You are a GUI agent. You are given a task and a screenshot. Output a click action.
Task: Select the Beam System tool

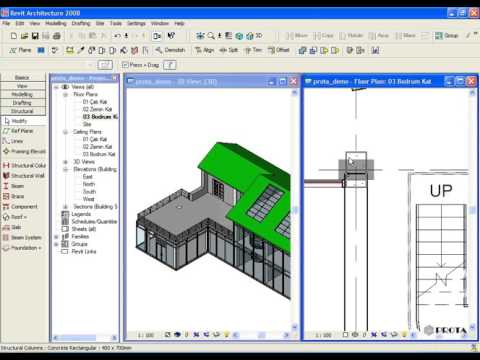pyautogui.click(x=22, y=238)
